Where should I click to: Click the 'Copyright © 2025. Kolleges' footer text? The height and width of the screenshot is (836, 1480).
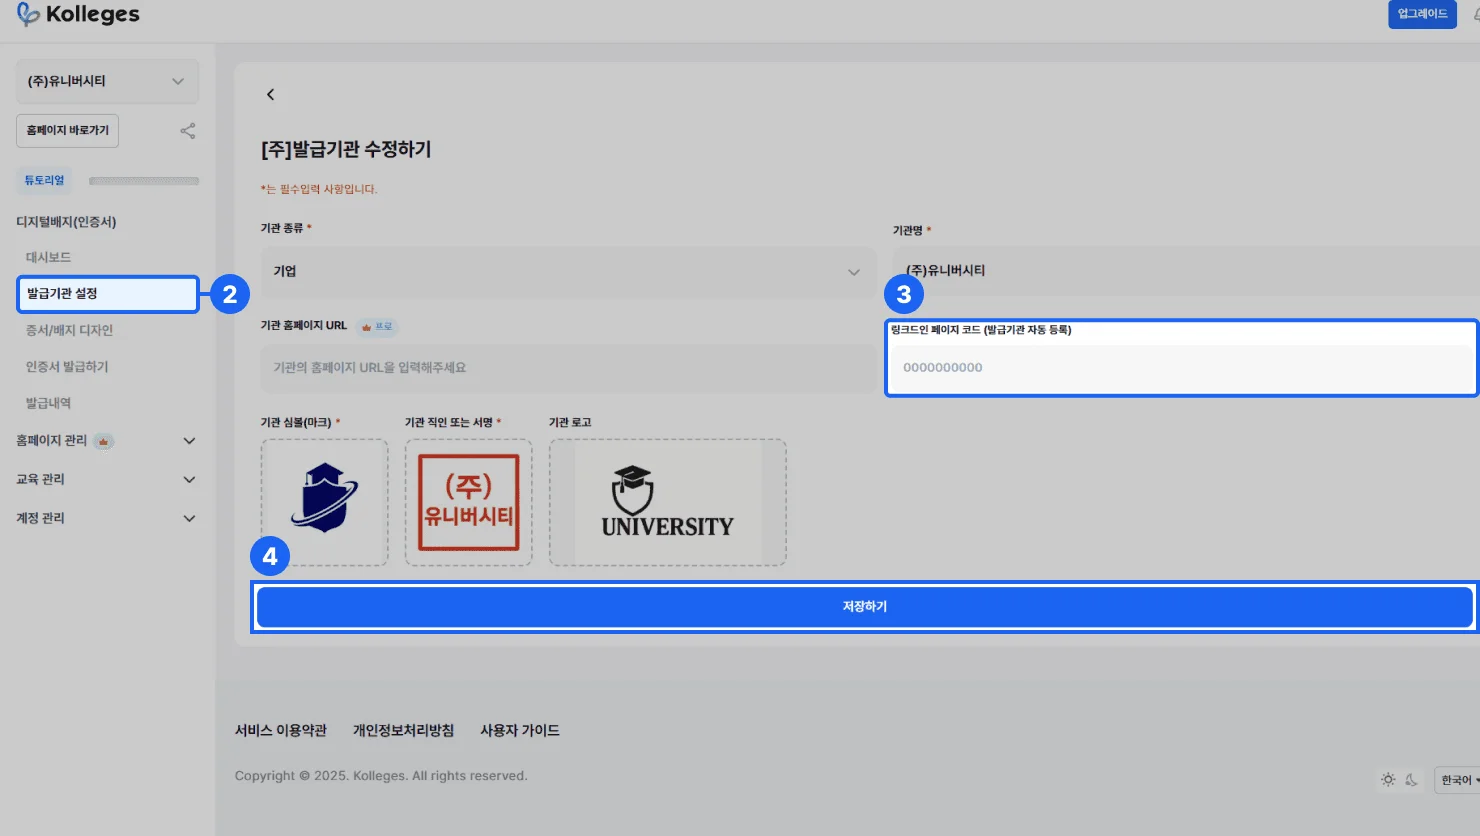point(381,776)
